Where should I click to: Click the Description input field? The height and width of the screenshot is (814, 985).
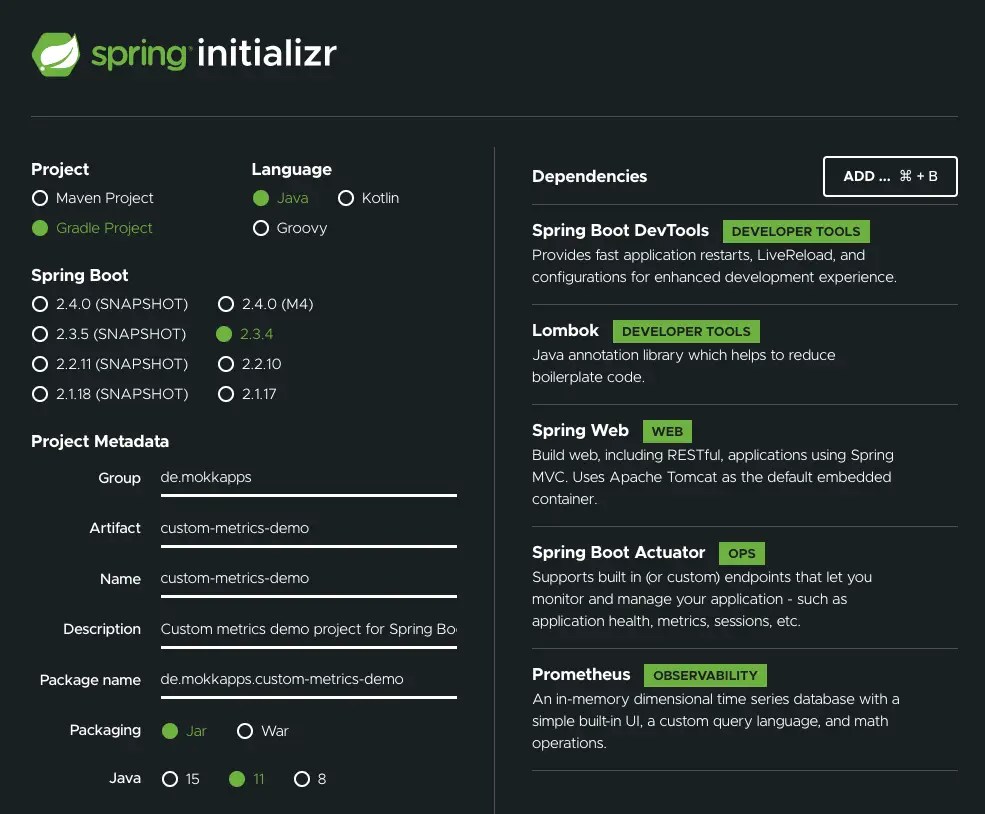[308, 629]
